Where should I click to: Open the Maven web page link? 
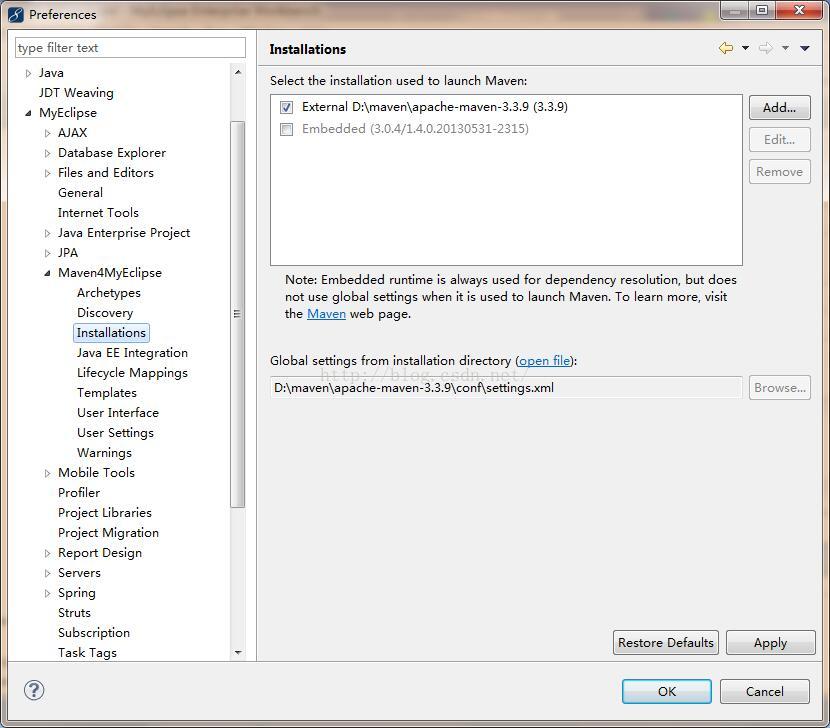(x=326, y=314)
